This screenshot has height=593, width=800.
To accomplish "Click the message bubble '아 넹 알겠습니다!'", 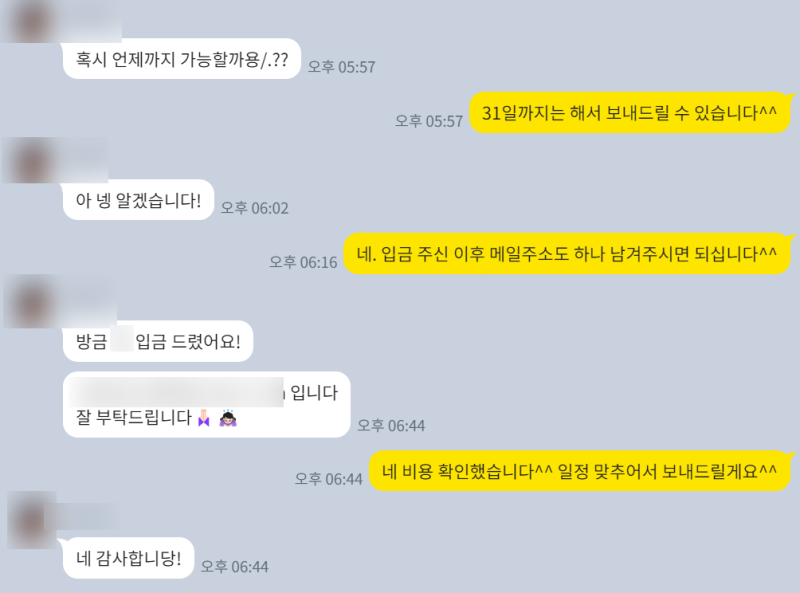I will tap(138, 200).
